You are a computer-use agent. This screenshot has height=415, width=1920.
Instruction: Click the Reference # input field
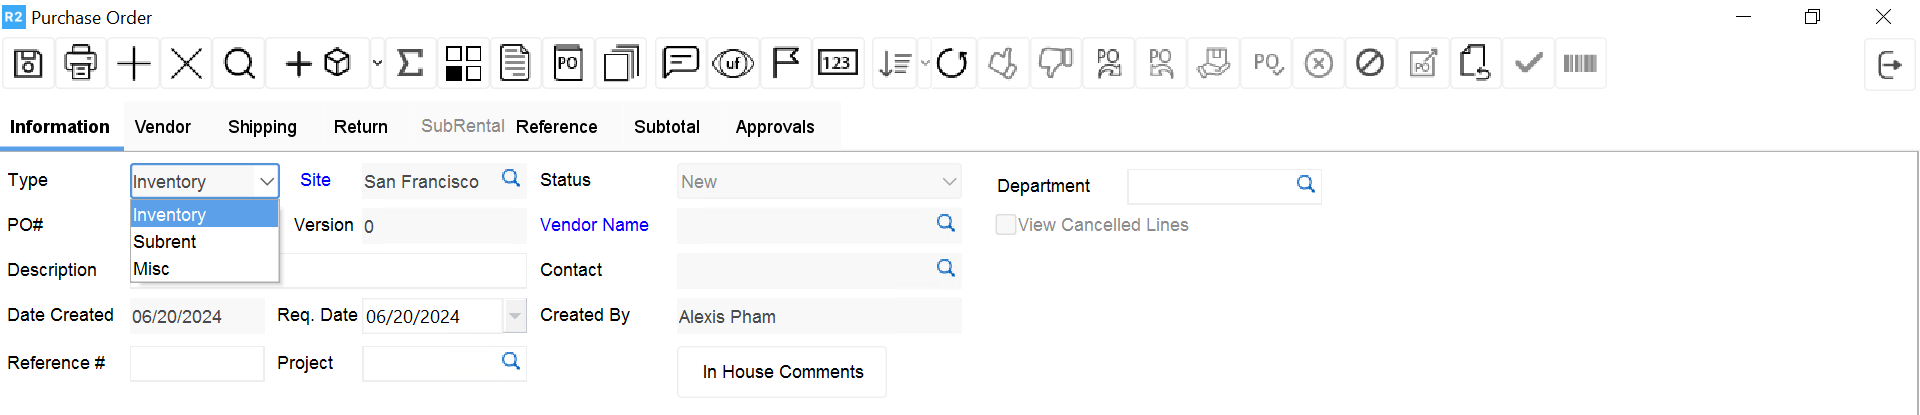pyautogui.click(x=197, y=364)
